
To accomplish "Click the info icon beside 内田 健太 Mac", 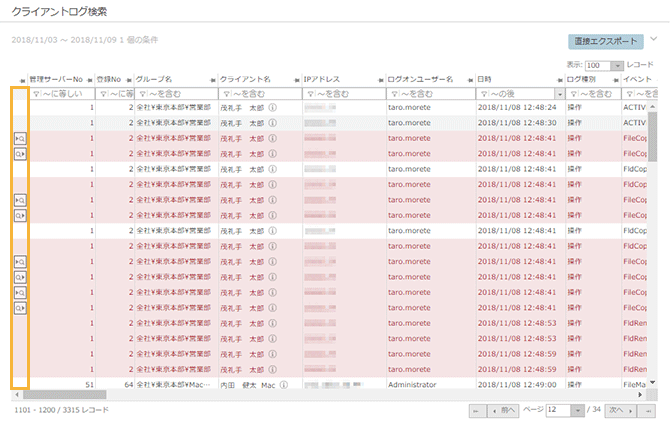I will coord(284,384).
